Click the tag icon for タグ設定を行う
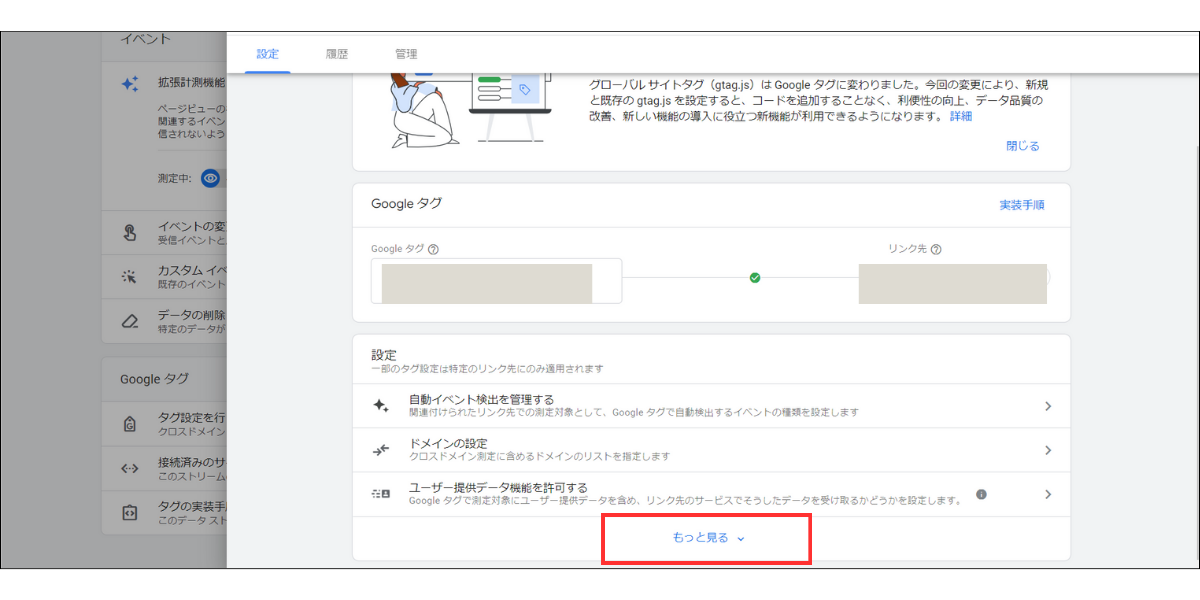Viewport: 1200px width, 600px height. pyautogui.click(x=130, y=423)
